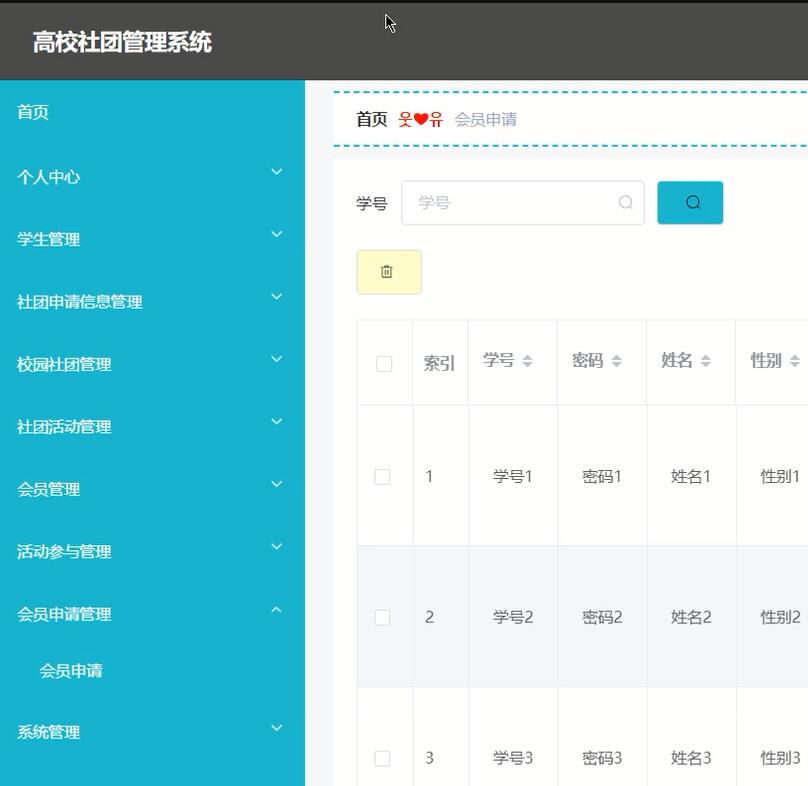Click cell 学号3 in table

pyautogui.click(x=513, y=758)
